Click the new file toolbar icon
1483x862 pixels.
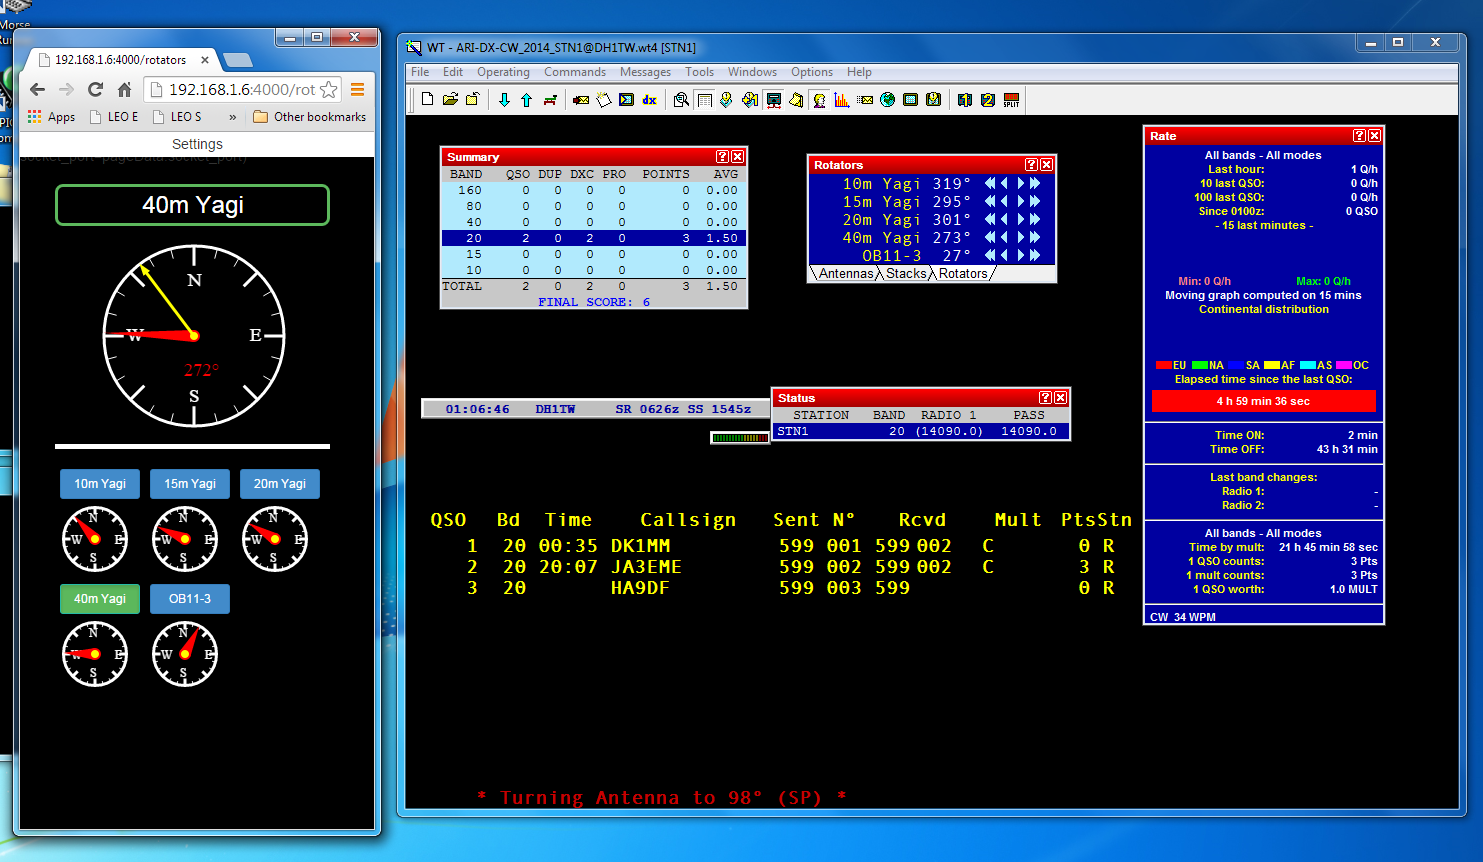click(x=427, y=100)
